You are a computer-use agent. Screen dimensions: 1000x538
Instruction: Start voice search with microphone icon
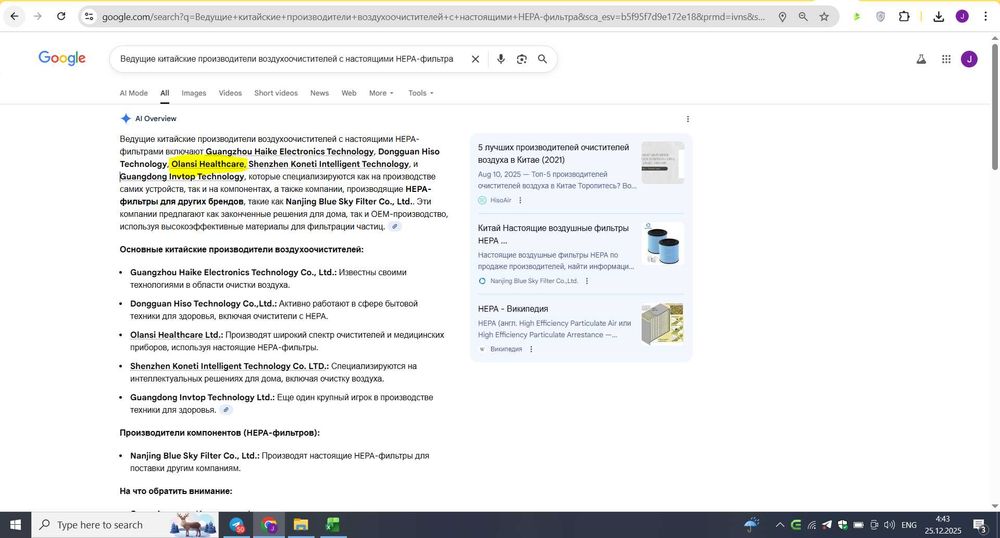(501, 59)
